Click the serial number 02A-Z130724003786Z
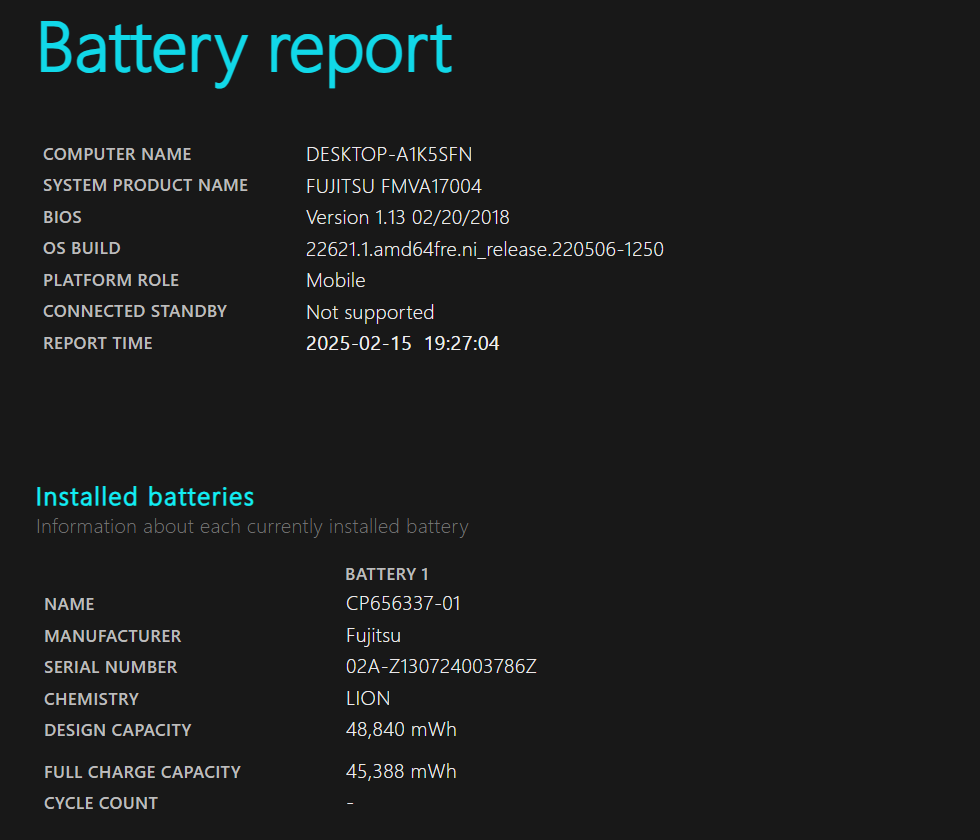Viewport: 980px width, 840px height. tap(441, 667)
